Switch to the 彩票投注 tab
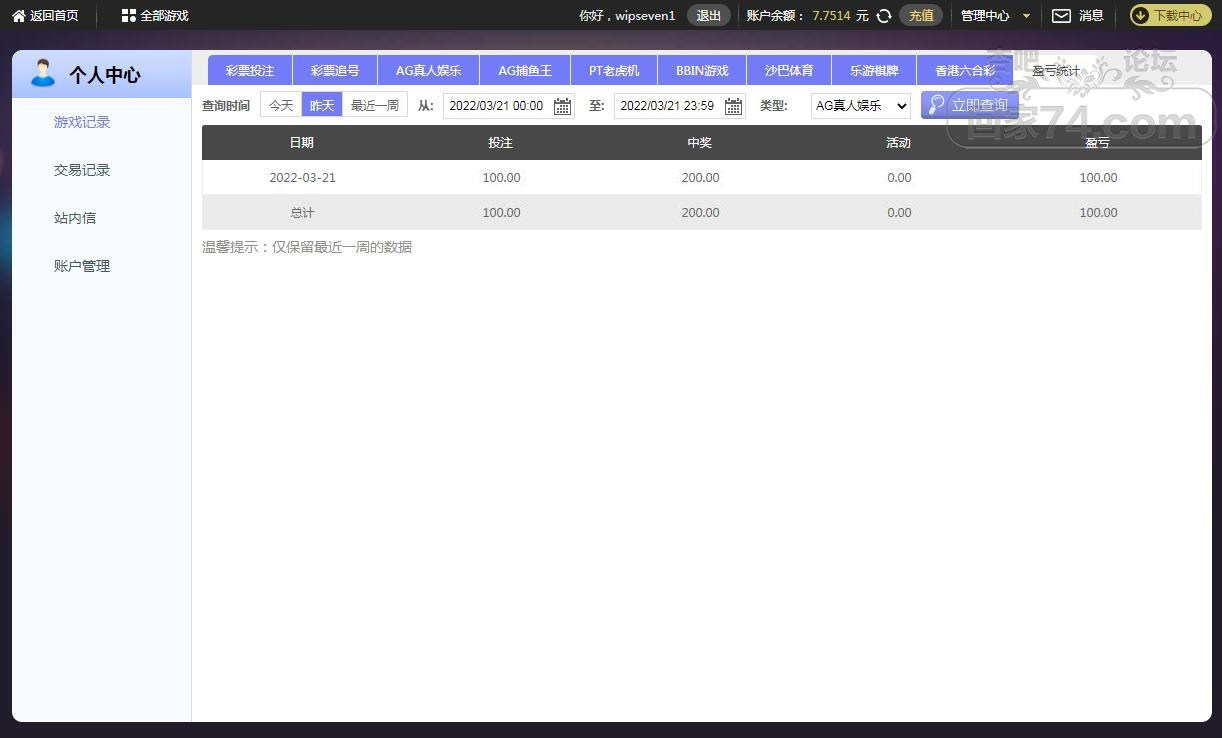 tap(250, 71)
